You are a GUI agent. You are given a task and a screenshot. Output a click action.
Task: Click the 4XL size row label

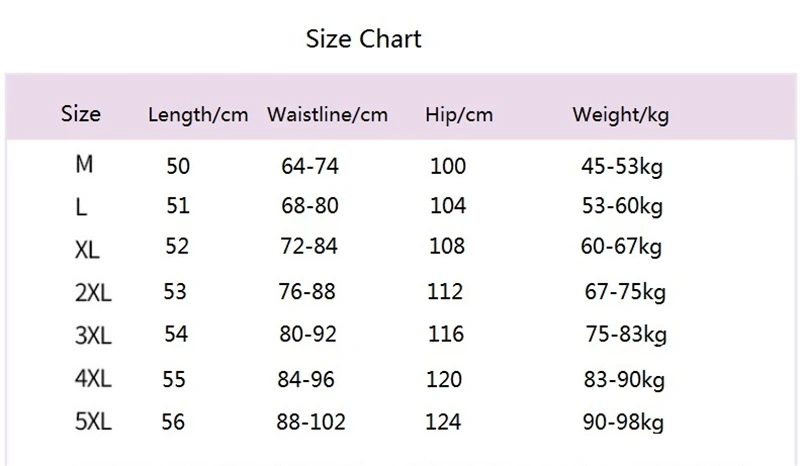[x=93, y=379]
